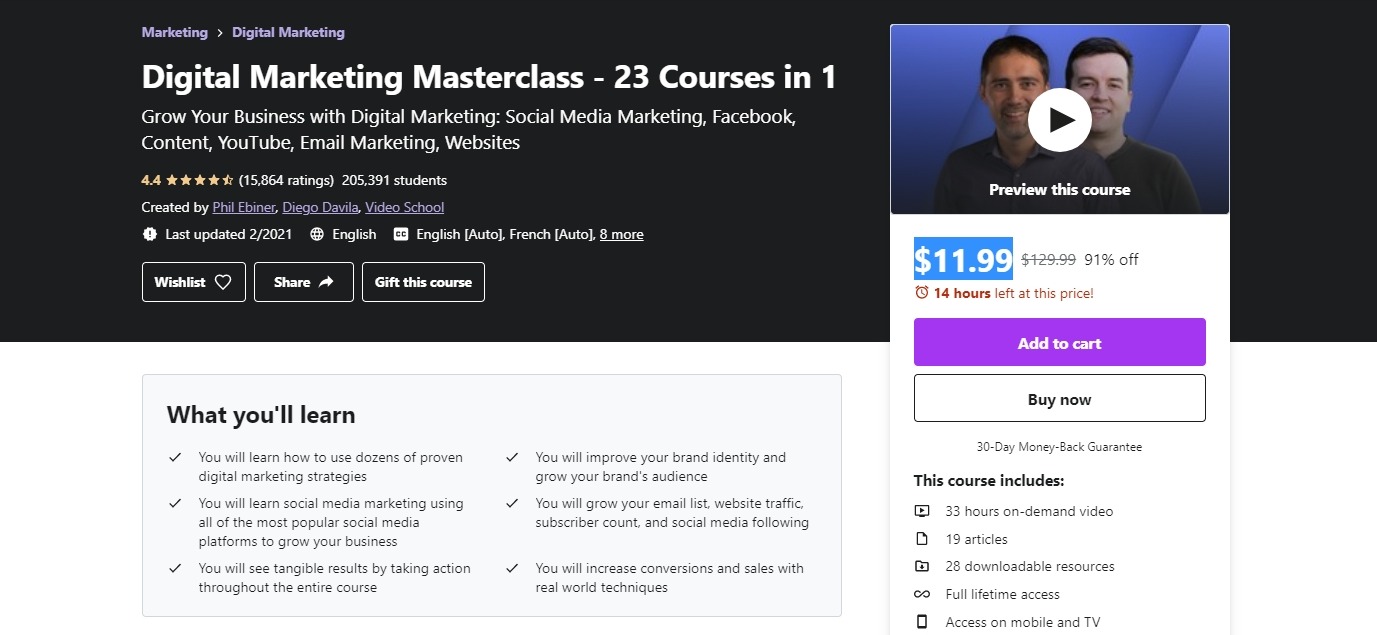This screenshot has width=1377, height=635.
Task: Click the alarm clock icon
Action: (x=922, y=293)
